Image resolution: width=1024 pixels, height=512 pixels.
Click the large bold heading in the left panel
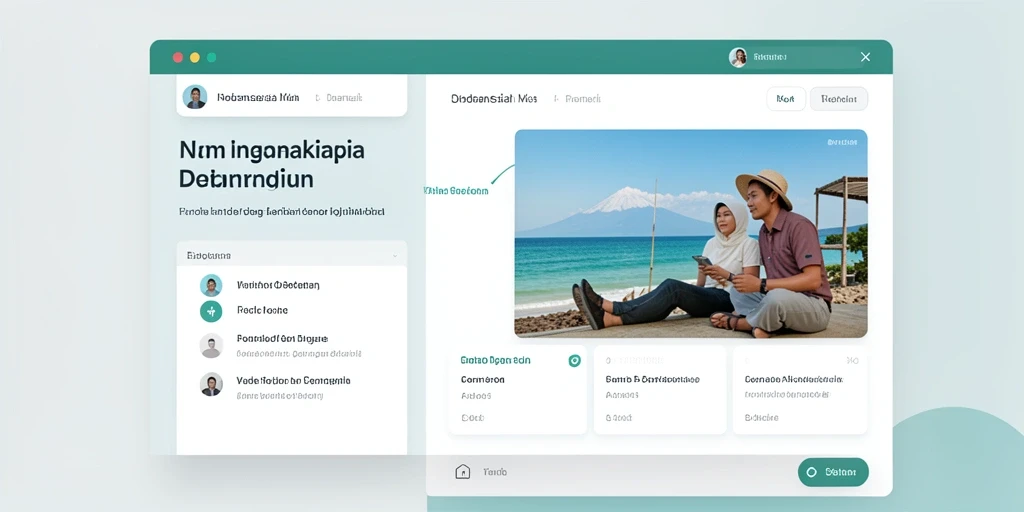point(272,164)
